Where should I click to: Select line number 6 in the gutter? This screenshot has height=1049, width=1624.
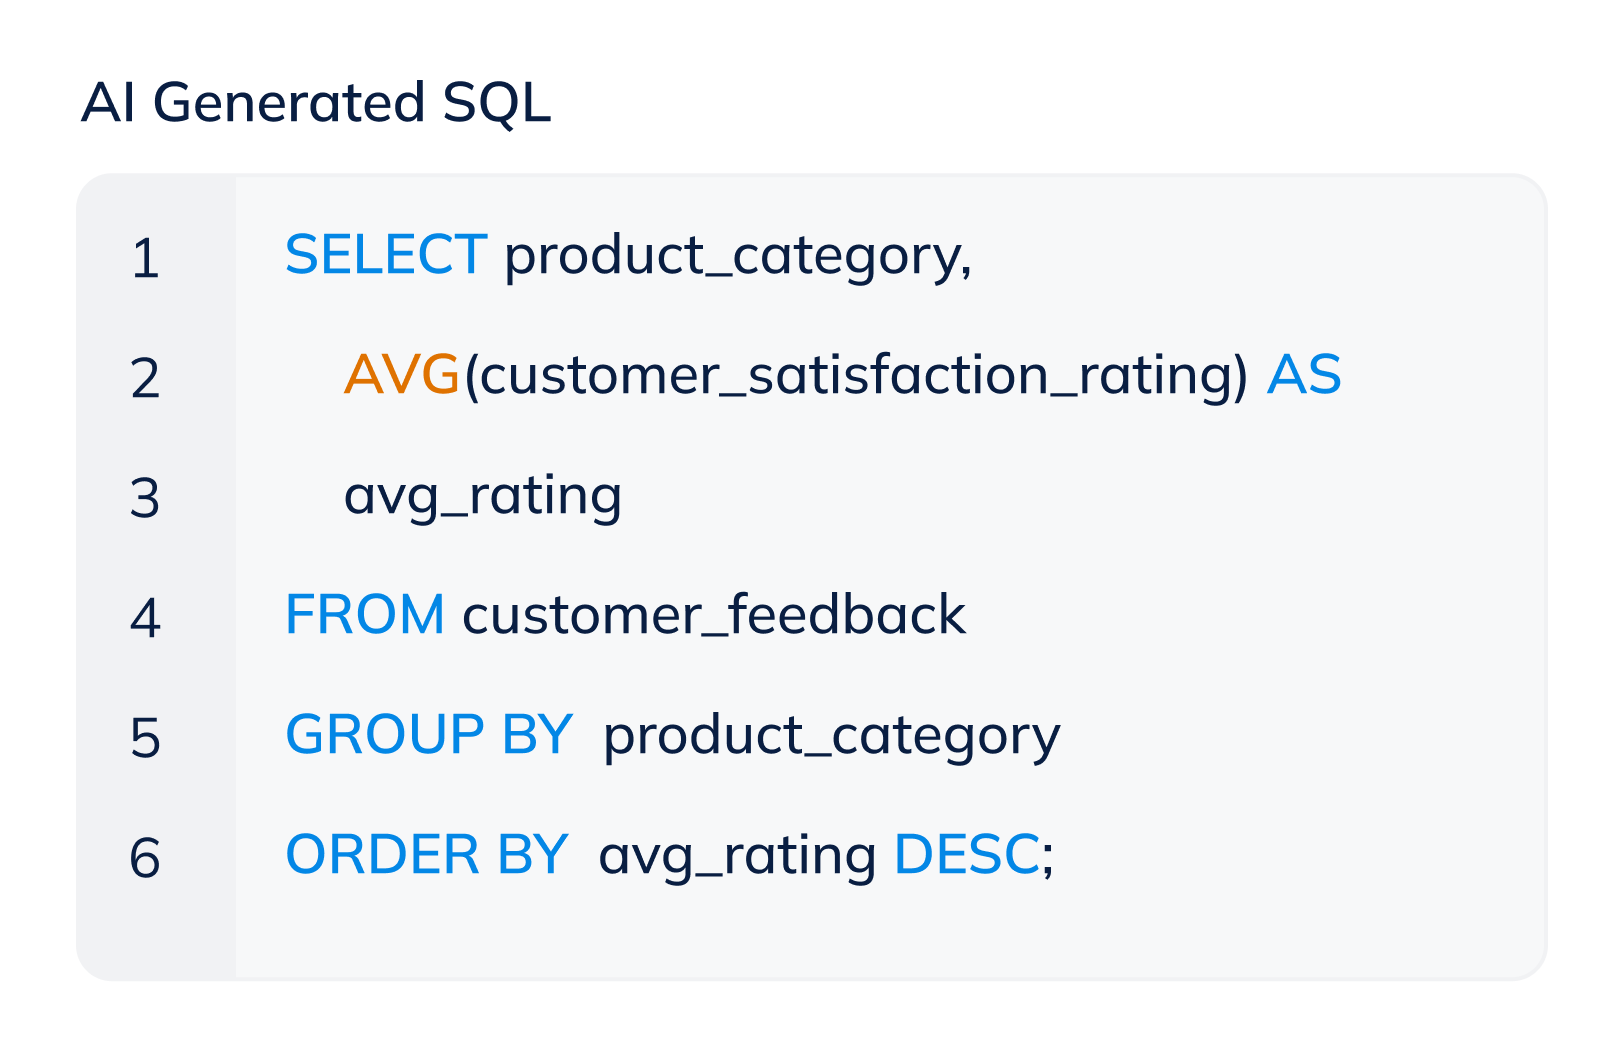pyautogui.click(x=145, y=858)
